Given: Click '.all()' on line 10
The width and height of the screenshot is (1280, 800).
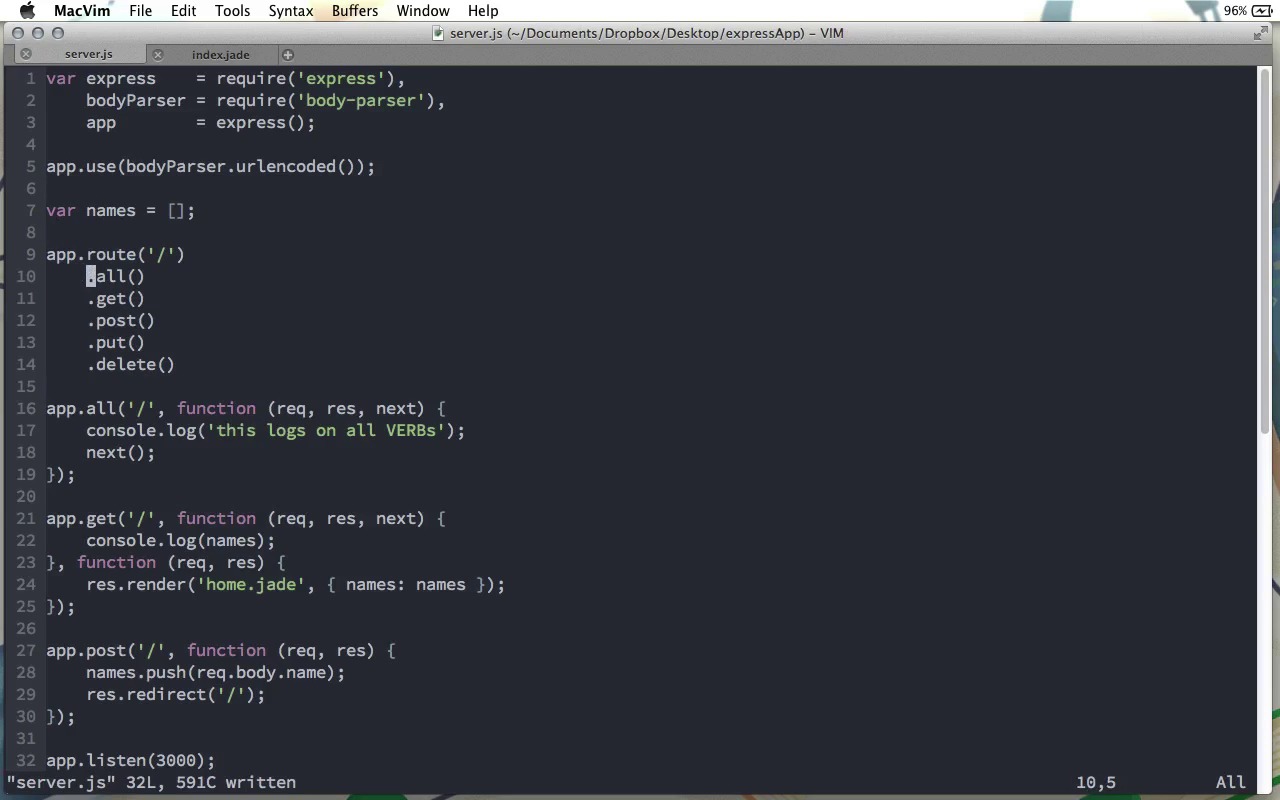Looking at the screenshot, I should 116,276.
